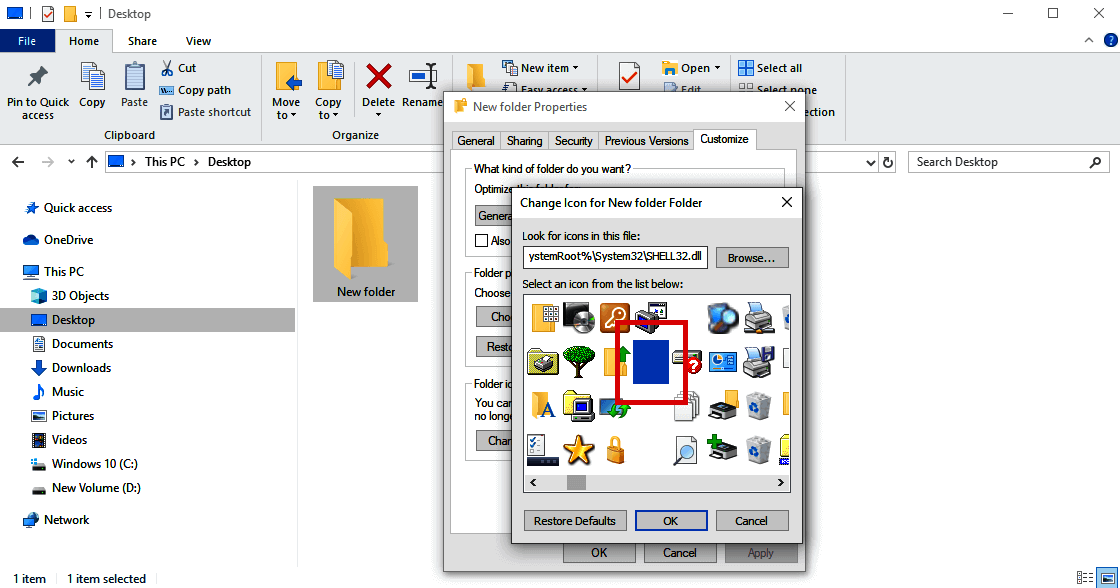Click the Browse button to choose an icon file
Screen dimensions: 1120x588
point(752,257)
